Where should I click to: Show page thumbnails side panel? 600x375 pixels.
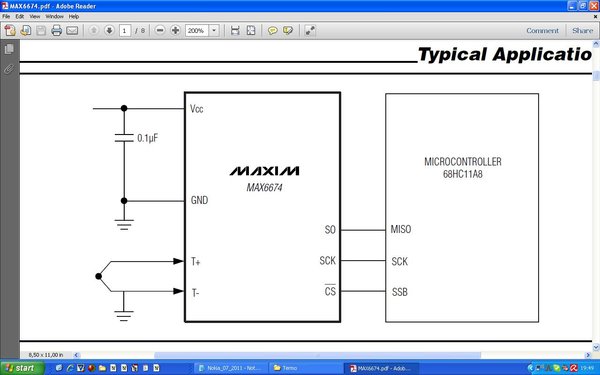[x=9, y=49]
